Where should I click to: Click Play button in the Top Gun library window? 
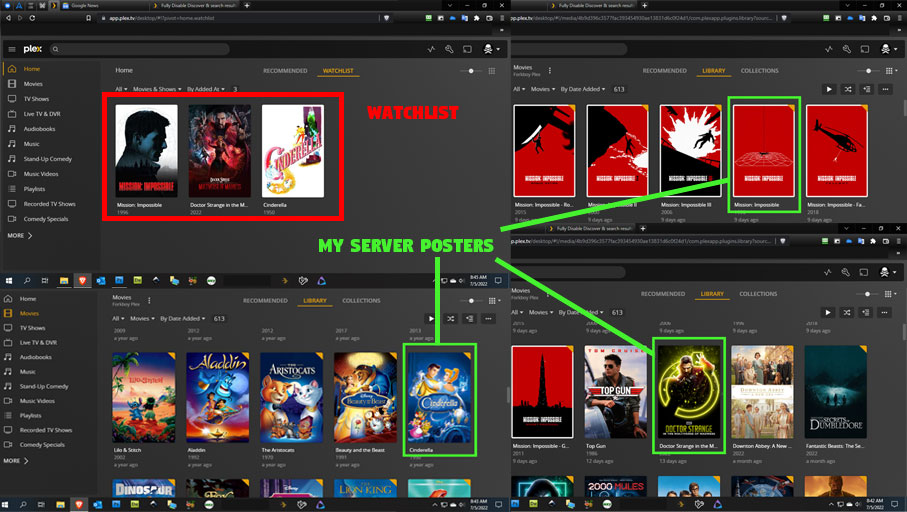coord(828,312)
